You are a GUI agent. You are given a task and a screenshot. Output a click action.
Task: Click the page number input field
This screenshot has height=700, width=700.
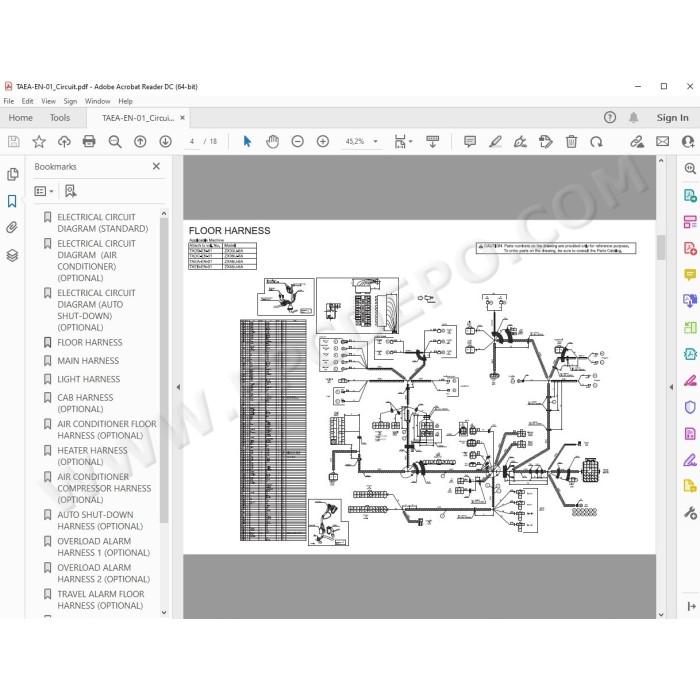click(192, 142)
